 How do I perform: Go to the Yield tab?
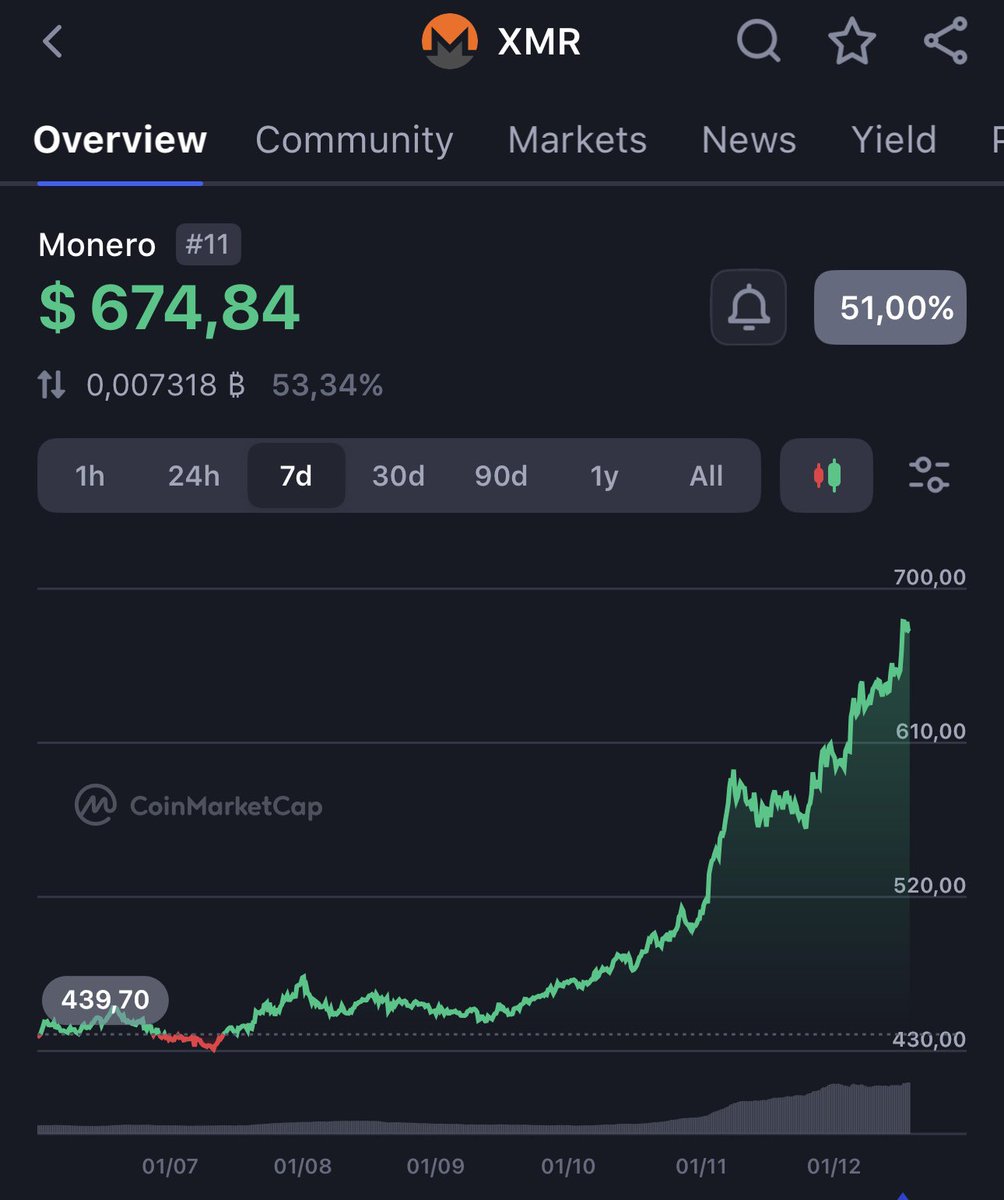[893, 141]
